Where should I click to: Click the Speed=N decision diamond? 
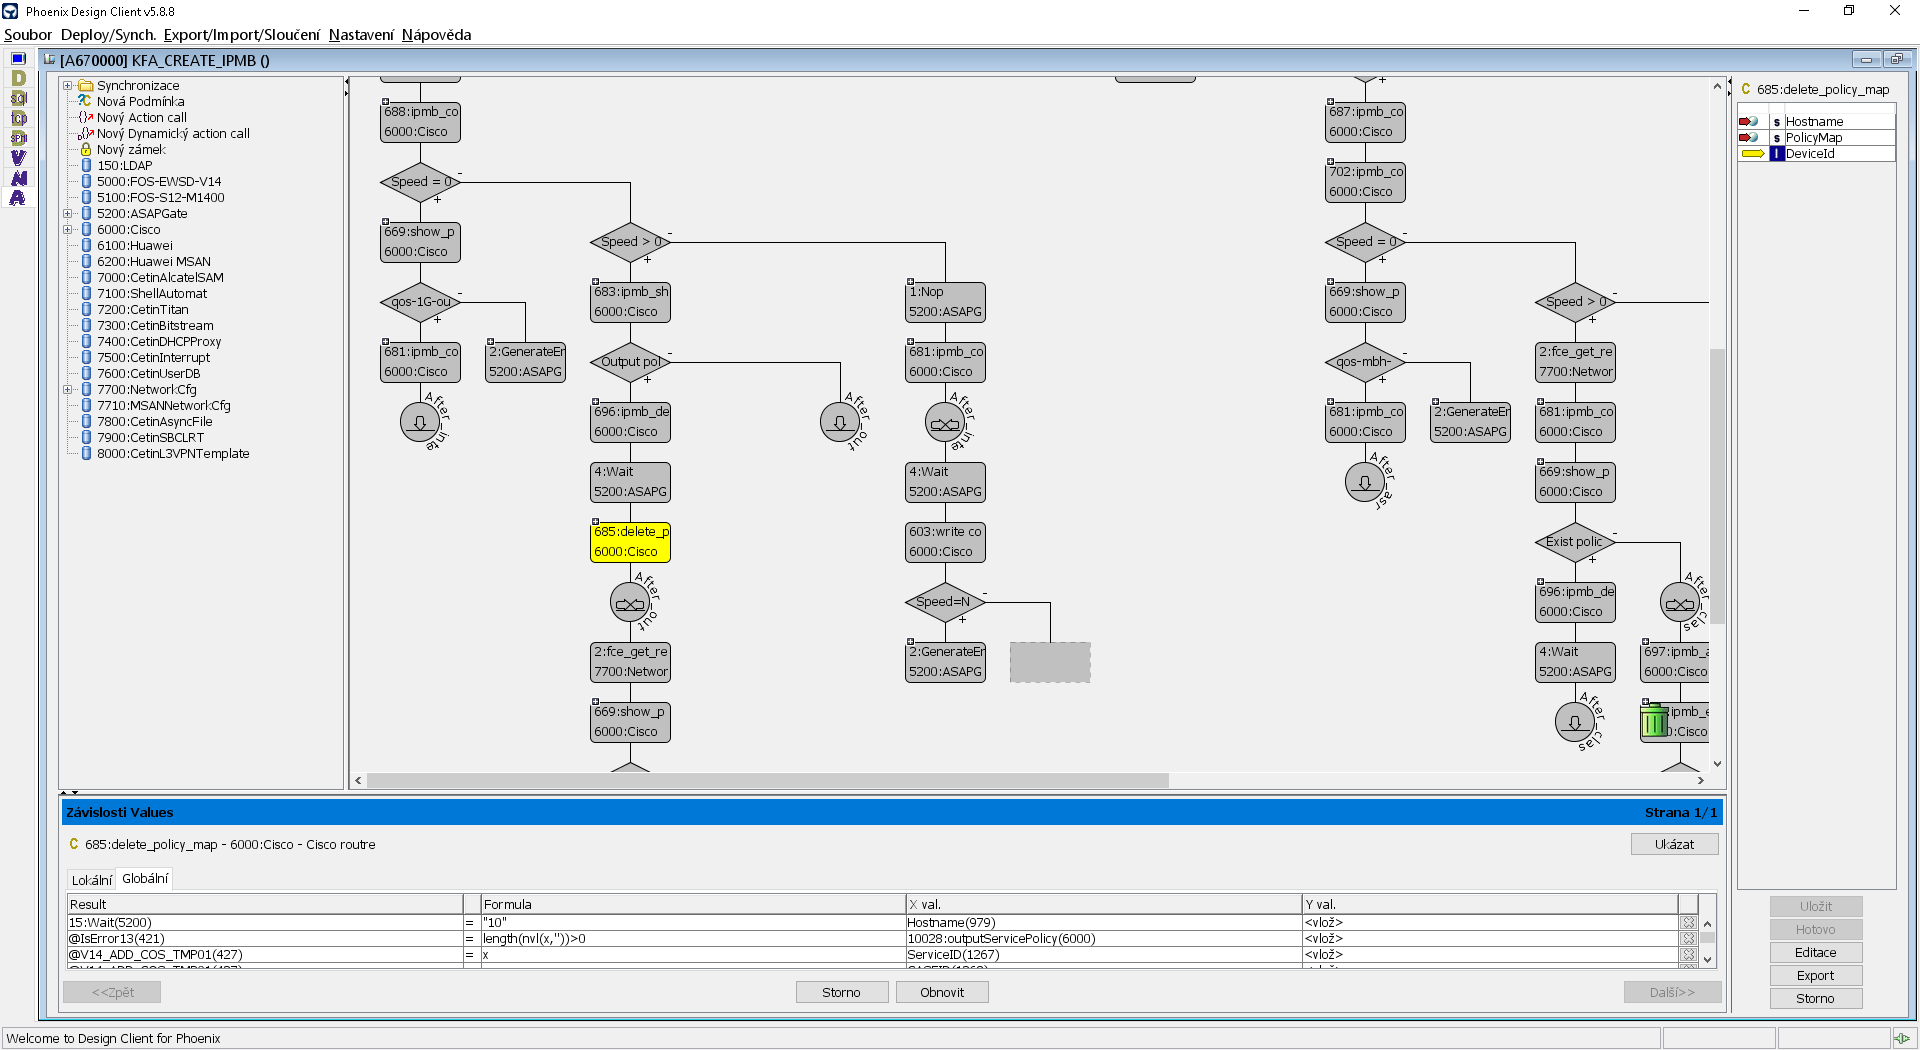pyautogui.click(x=945, y=602)
